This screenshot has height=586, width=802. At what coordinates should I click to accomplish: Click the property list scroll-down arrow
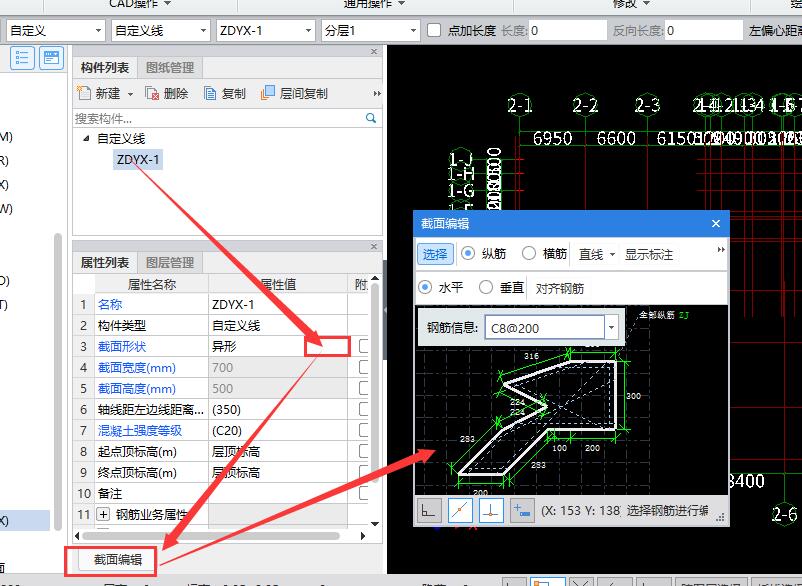pyautogui.click(x=375, y=524)
